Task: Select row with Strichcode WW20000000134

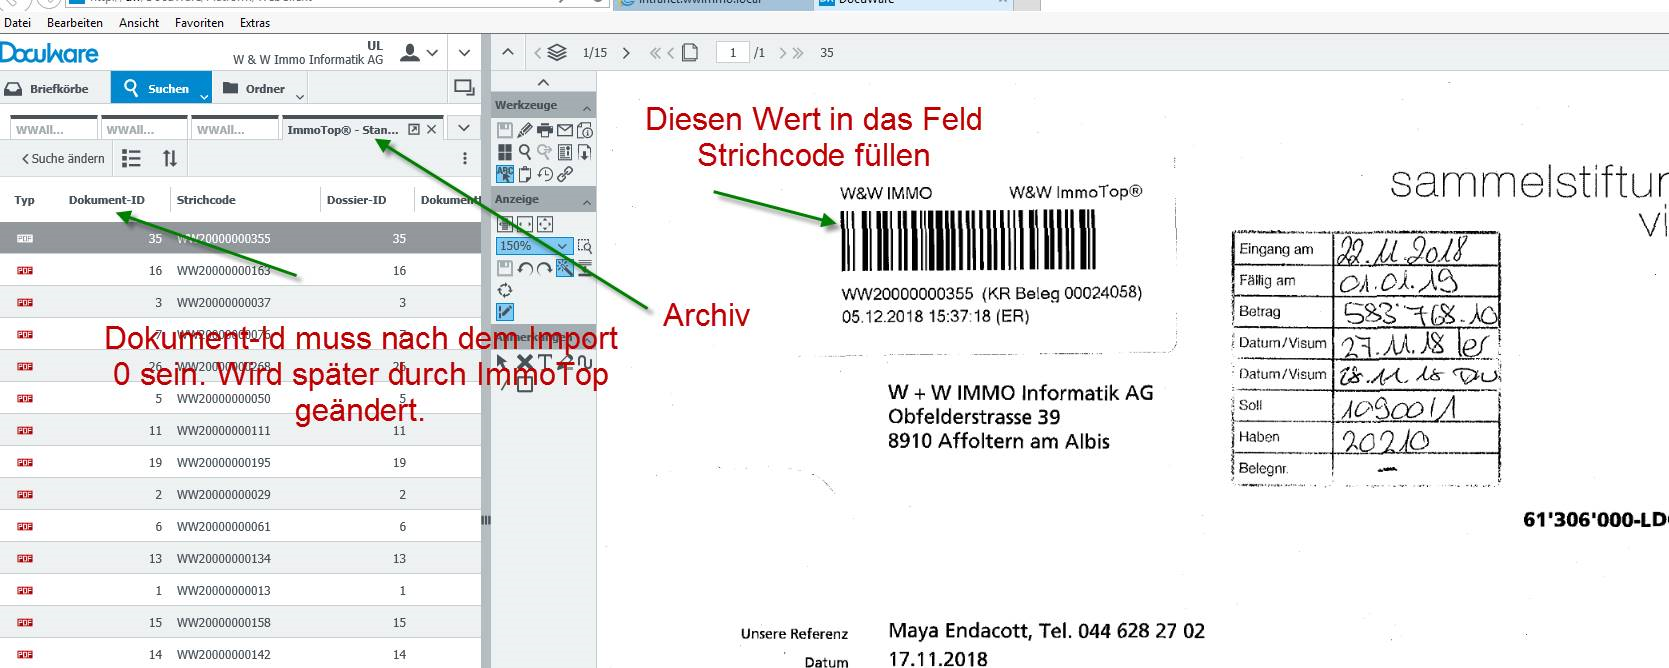Action: (x=240, y=558)
